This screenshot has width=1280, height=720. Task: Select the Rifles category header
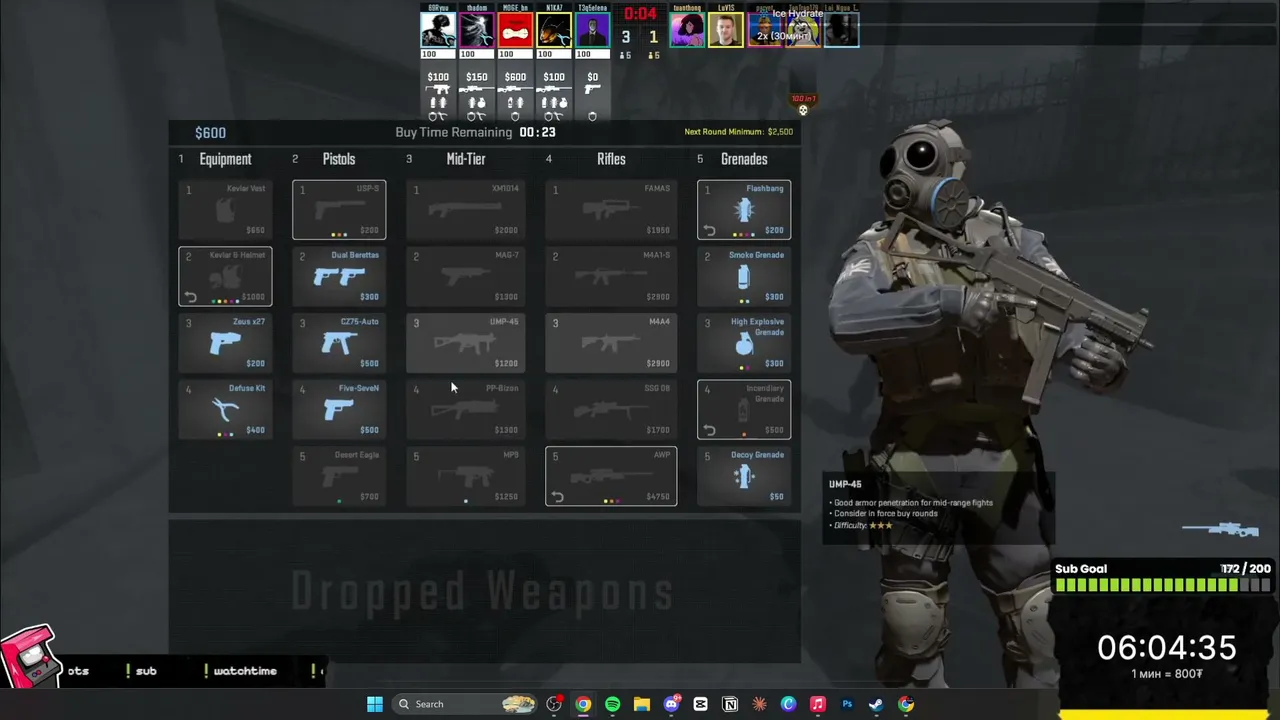coord(611,159)
